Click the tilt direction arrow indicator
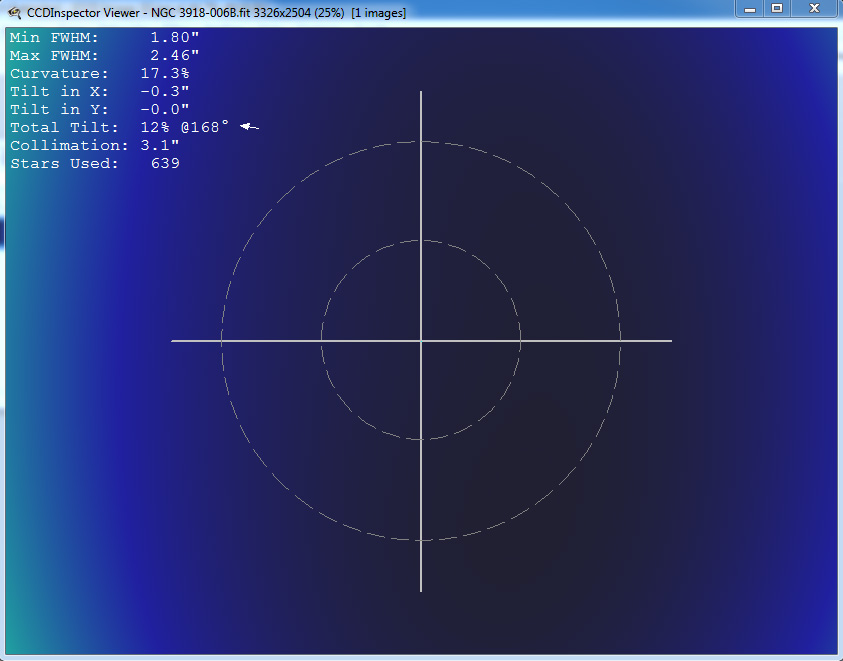The width and height of the screenshot is (843, 661). pyautogui.click(x=249, y=127)
